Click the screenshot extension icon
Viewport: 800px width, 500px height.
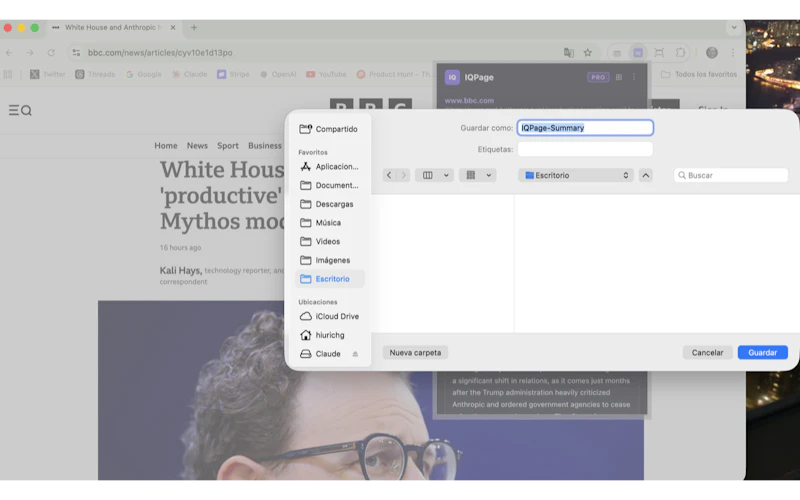659,53
